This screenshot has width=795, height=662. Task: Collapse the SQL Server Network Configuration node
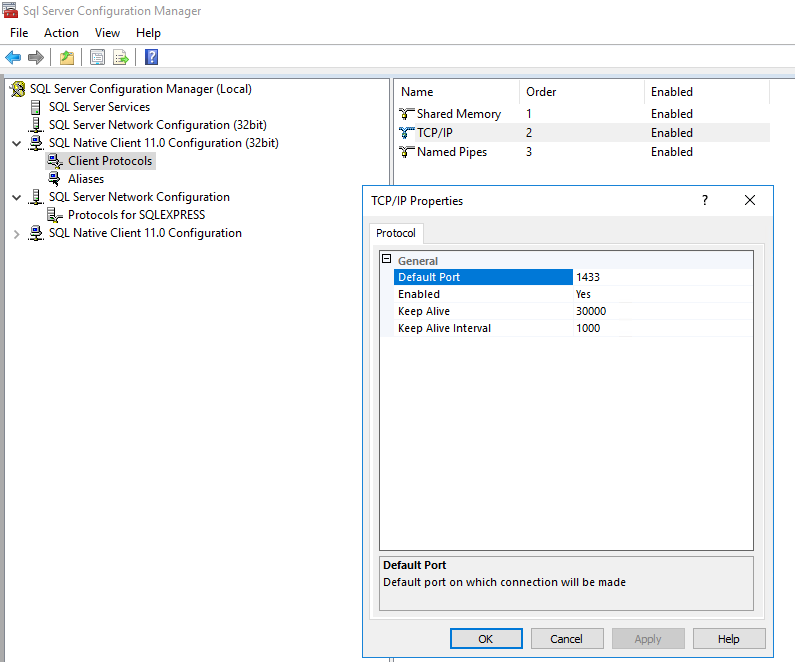point(16,197)
